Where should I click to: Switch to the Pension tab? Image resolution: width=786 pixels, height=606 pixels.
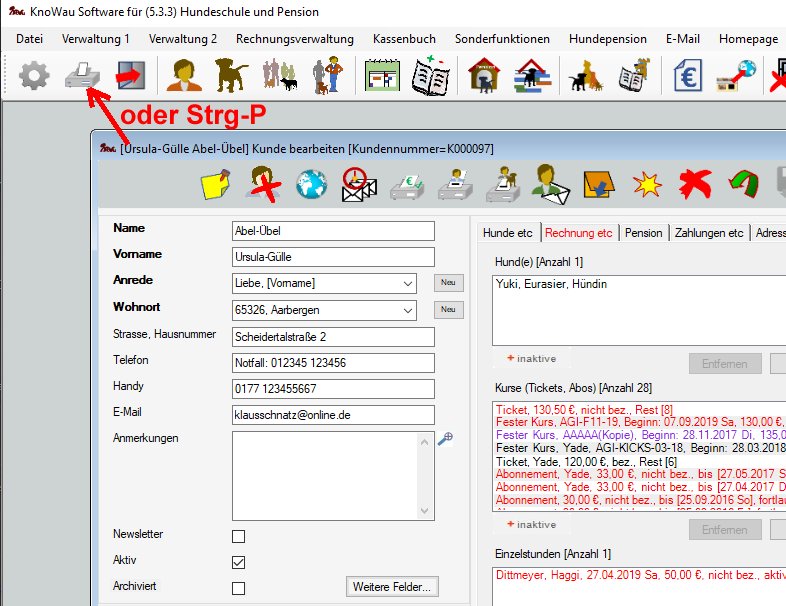[x=643, y=233]
